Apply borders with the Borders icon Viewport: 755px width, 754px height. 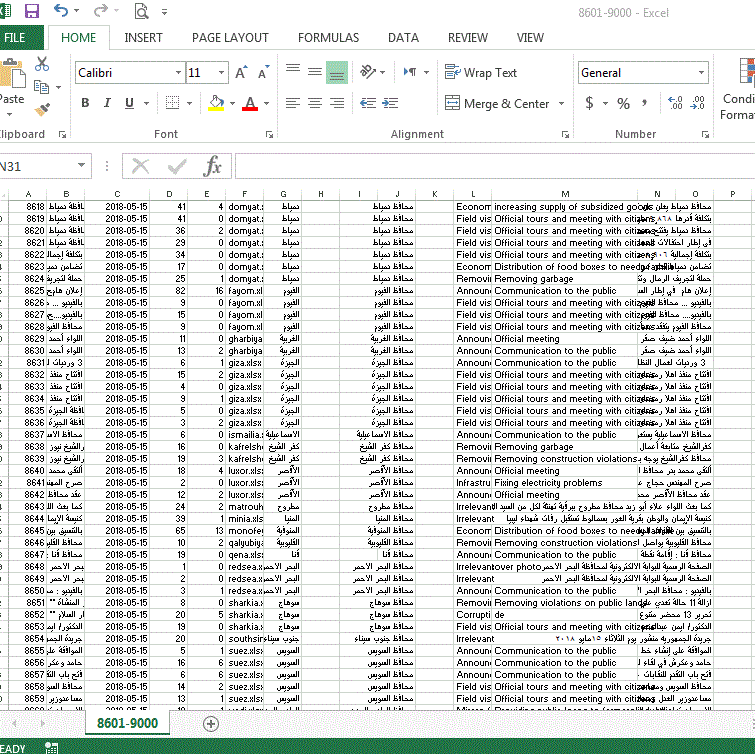pos(172,103)
